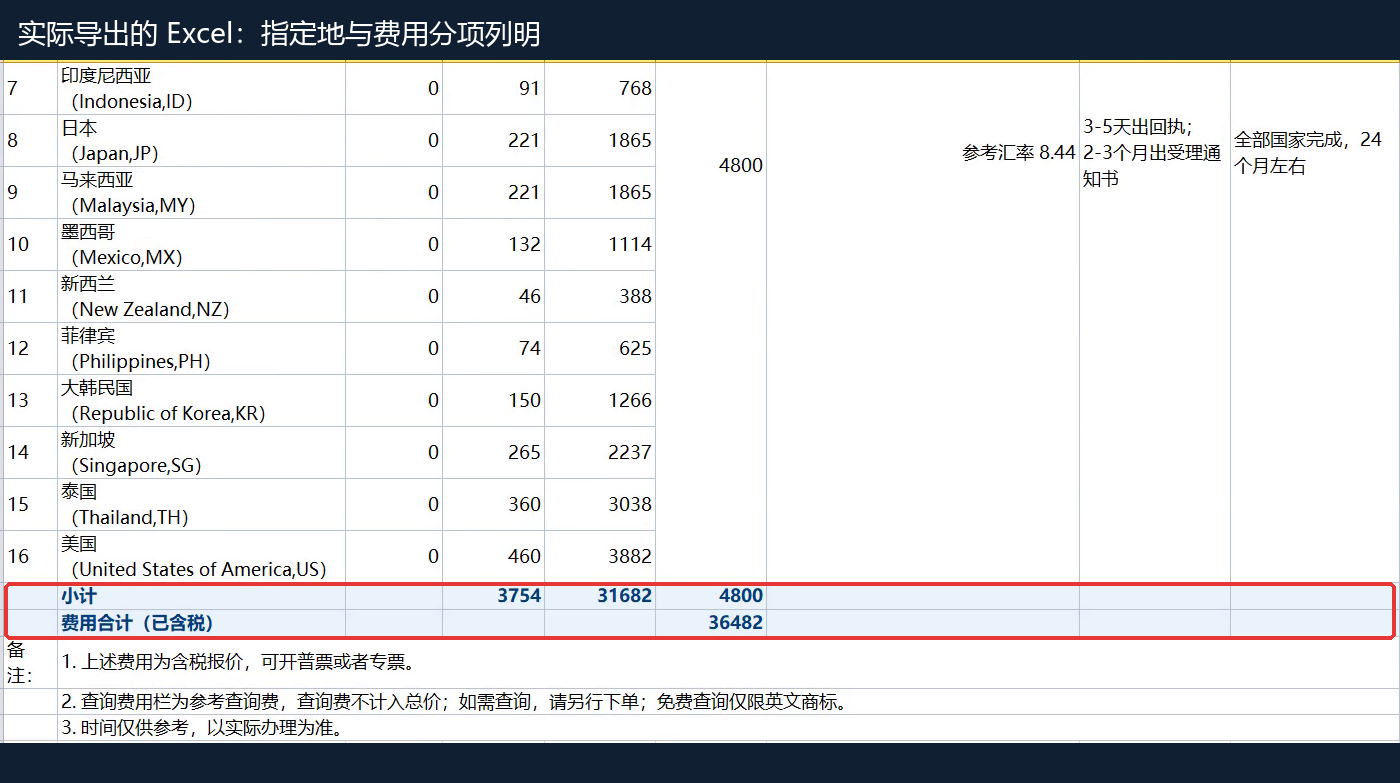Select note 3 时间仅供参考

tap(728, 728)
